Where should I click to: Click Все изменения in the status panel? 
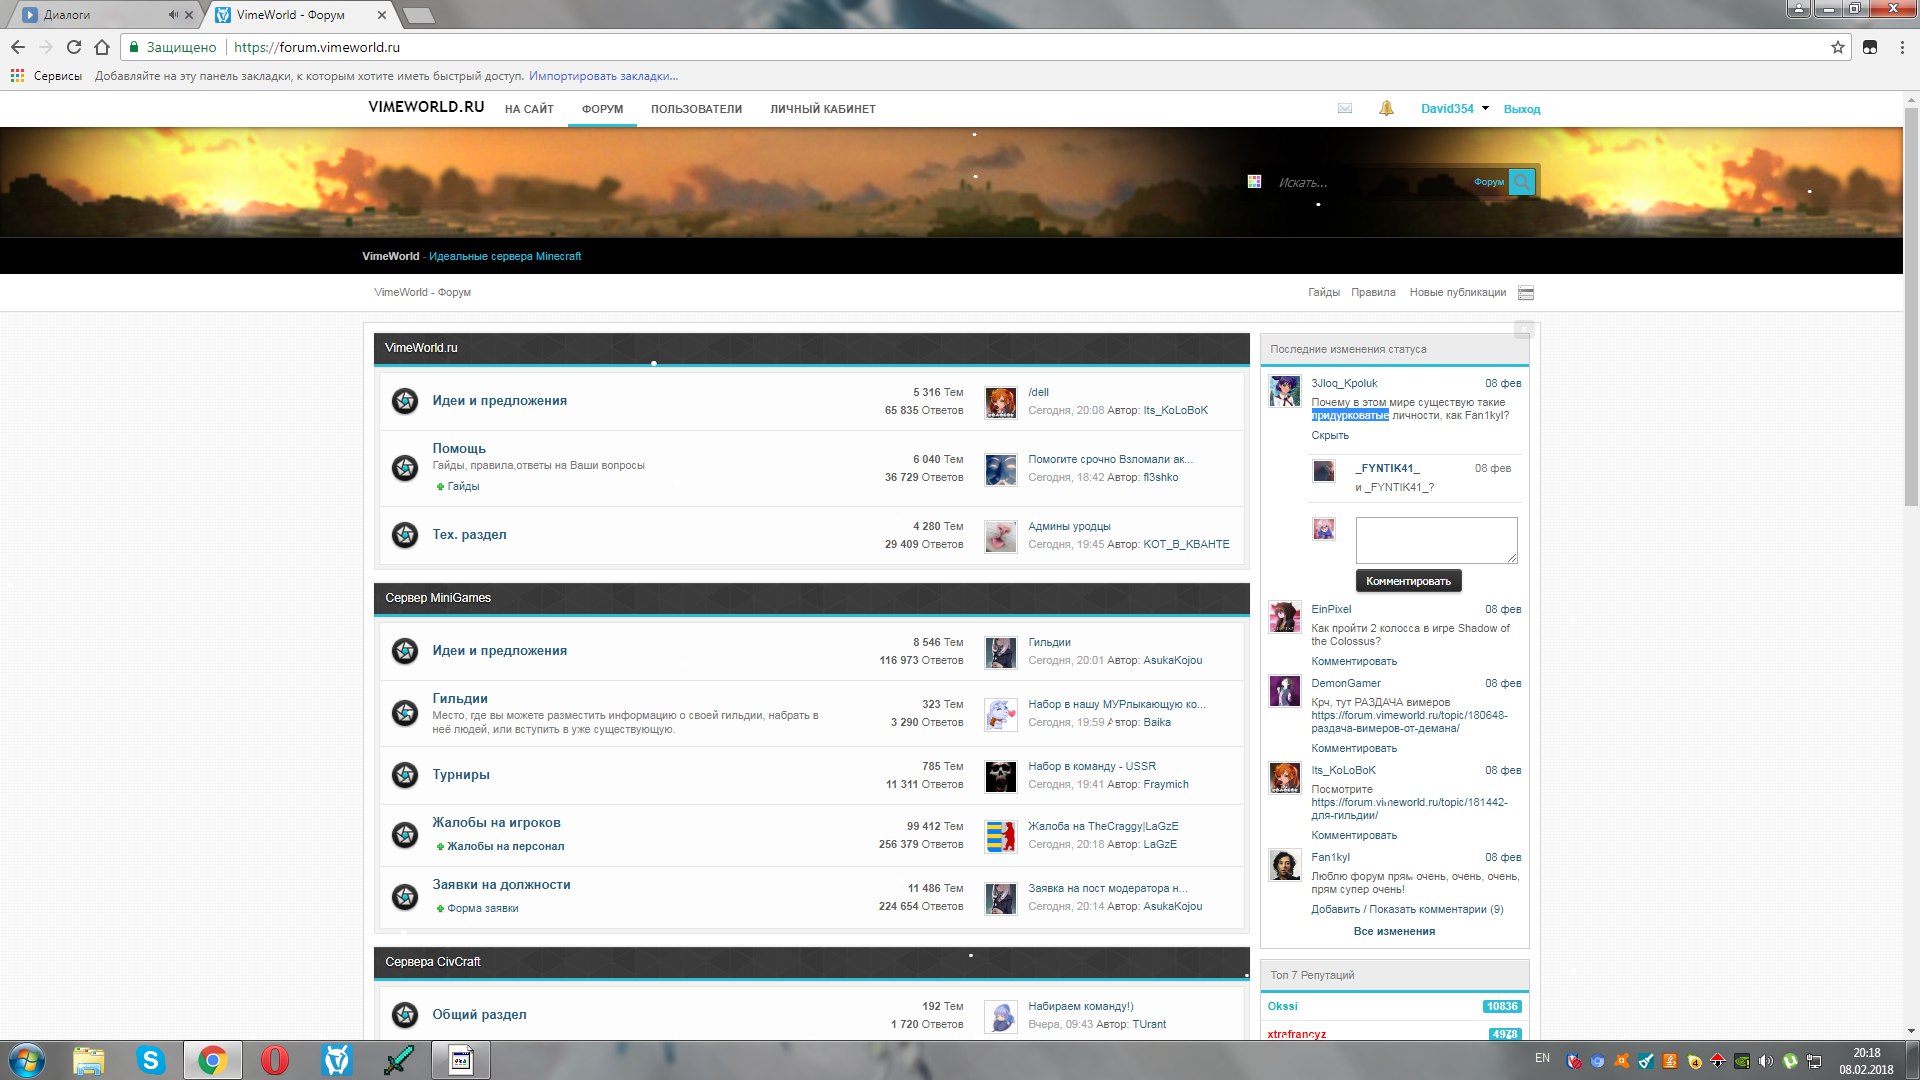1394,931
